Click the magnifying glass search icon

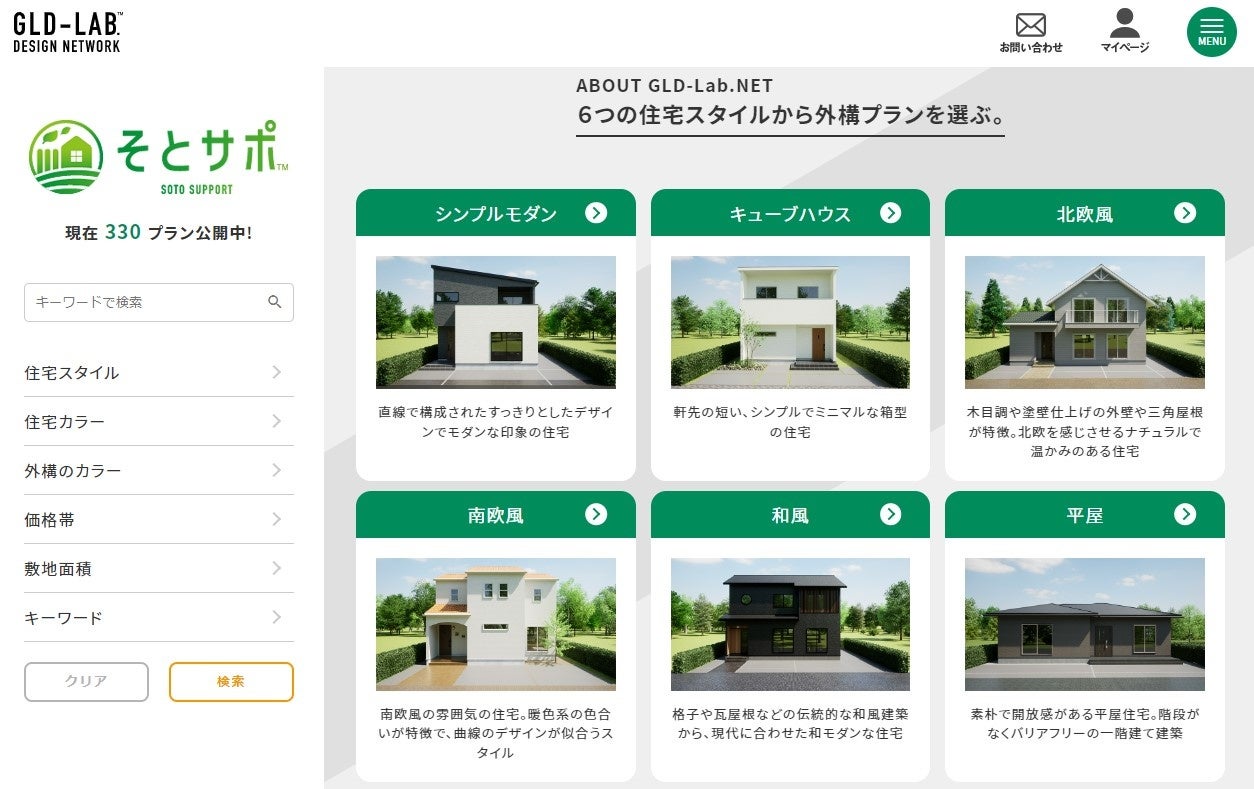(x=274, y=302)
